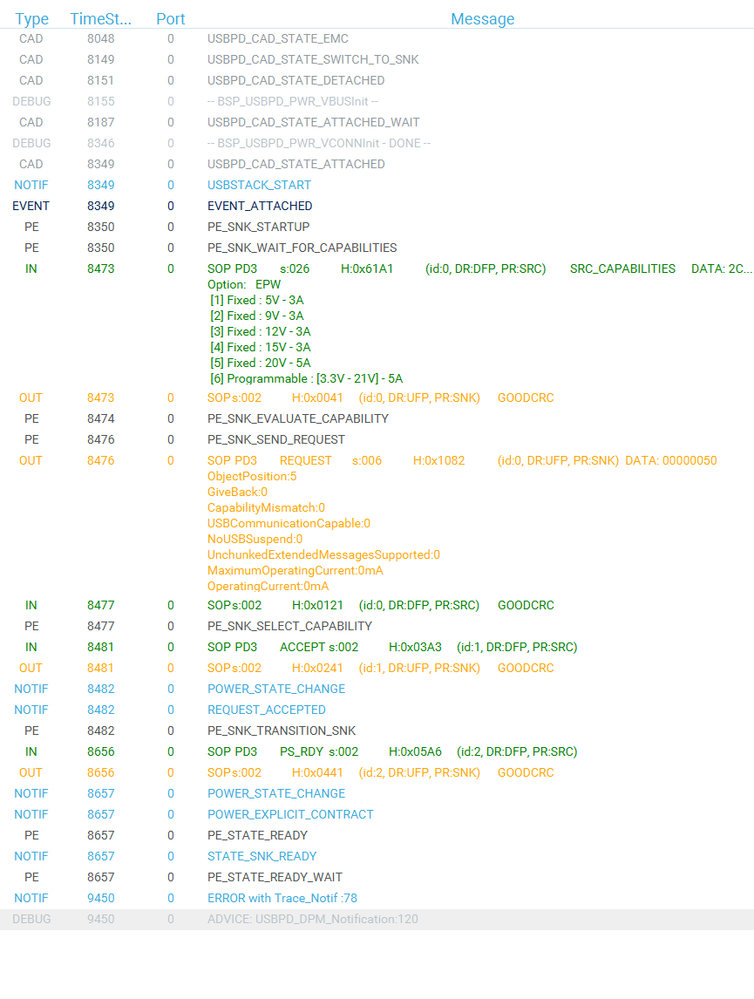Select the PE_SNK_SELECT_CAPABILITY row
Screen dimensions: 754x999
(377, 626)
